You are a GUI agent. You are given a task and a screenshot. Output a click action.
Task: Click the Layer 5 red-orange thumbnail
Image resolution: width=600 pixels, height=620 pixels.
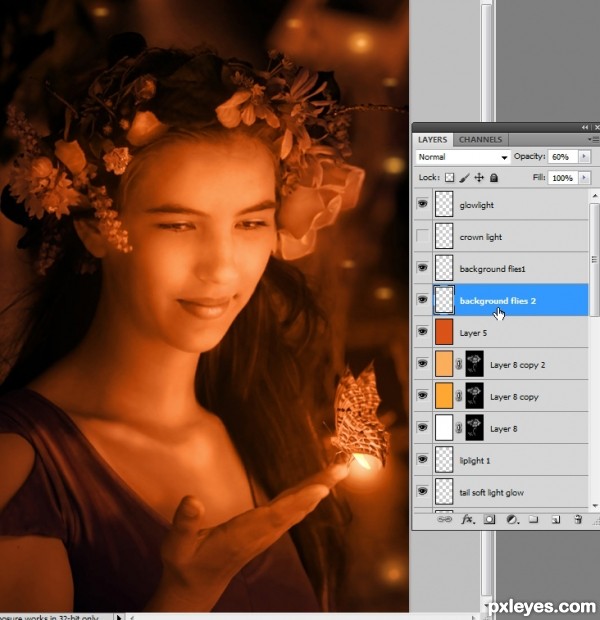click(444, 331)
